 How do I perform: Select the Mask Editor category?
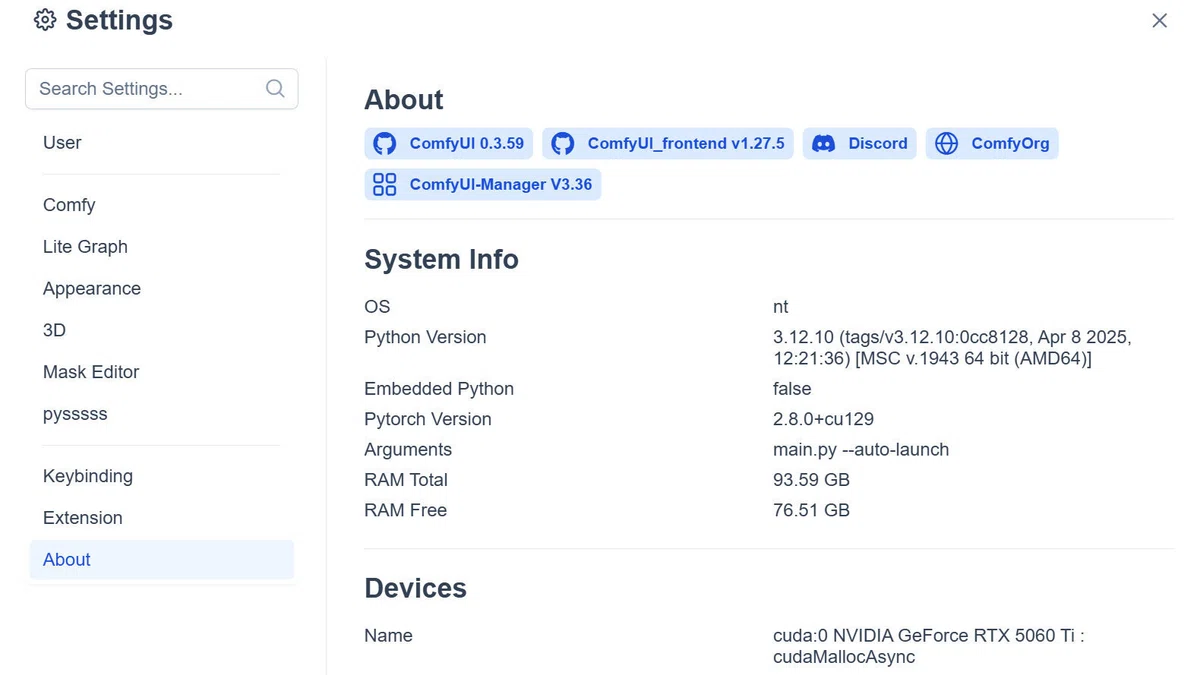point(162,372)
